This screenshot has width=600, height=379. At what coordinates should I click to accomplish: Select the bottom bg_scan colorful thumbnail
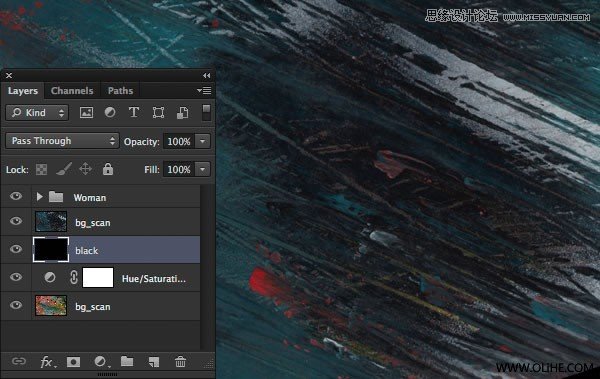[x=51, y=305]
